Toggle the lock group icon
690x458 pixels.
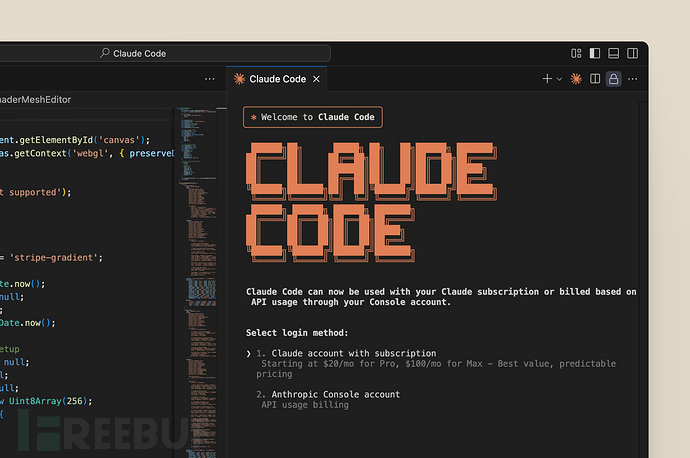613,79
